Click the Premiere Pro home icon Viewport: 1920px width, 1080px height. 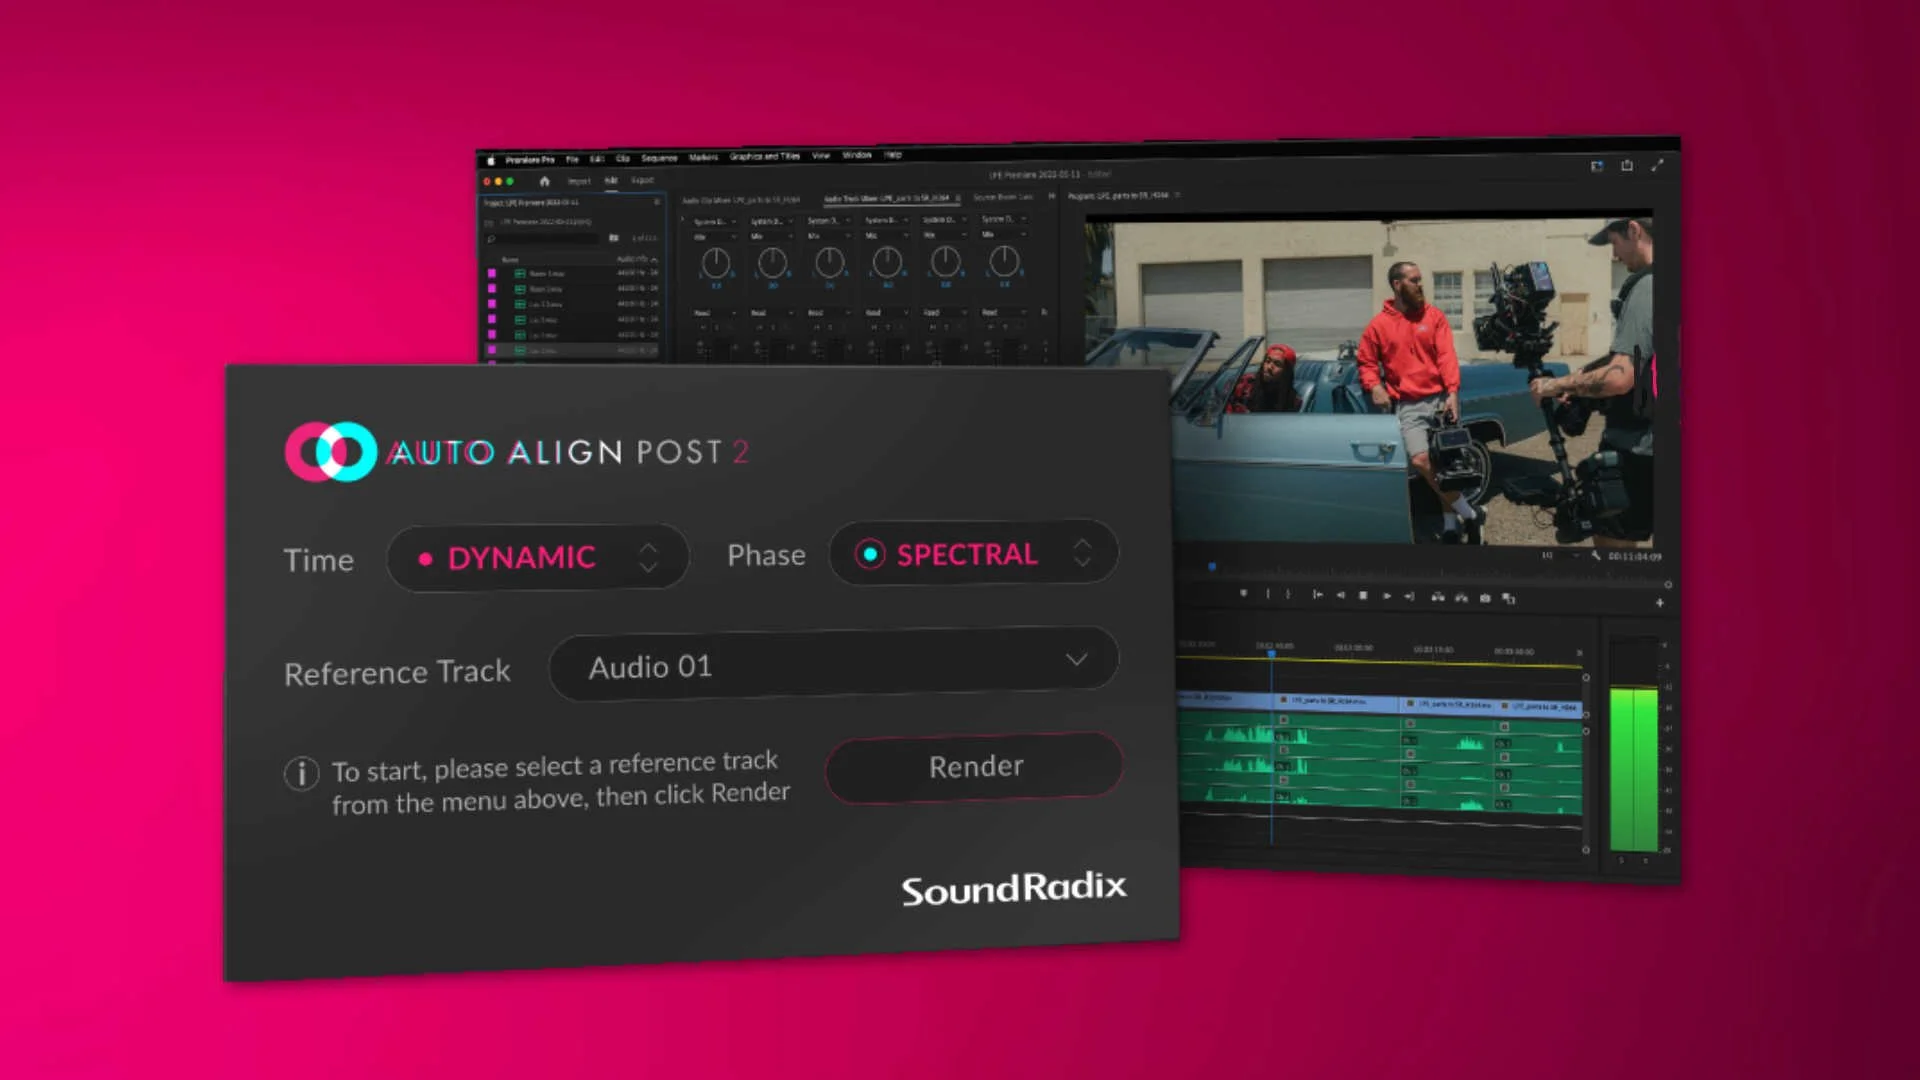pos(544,181)
